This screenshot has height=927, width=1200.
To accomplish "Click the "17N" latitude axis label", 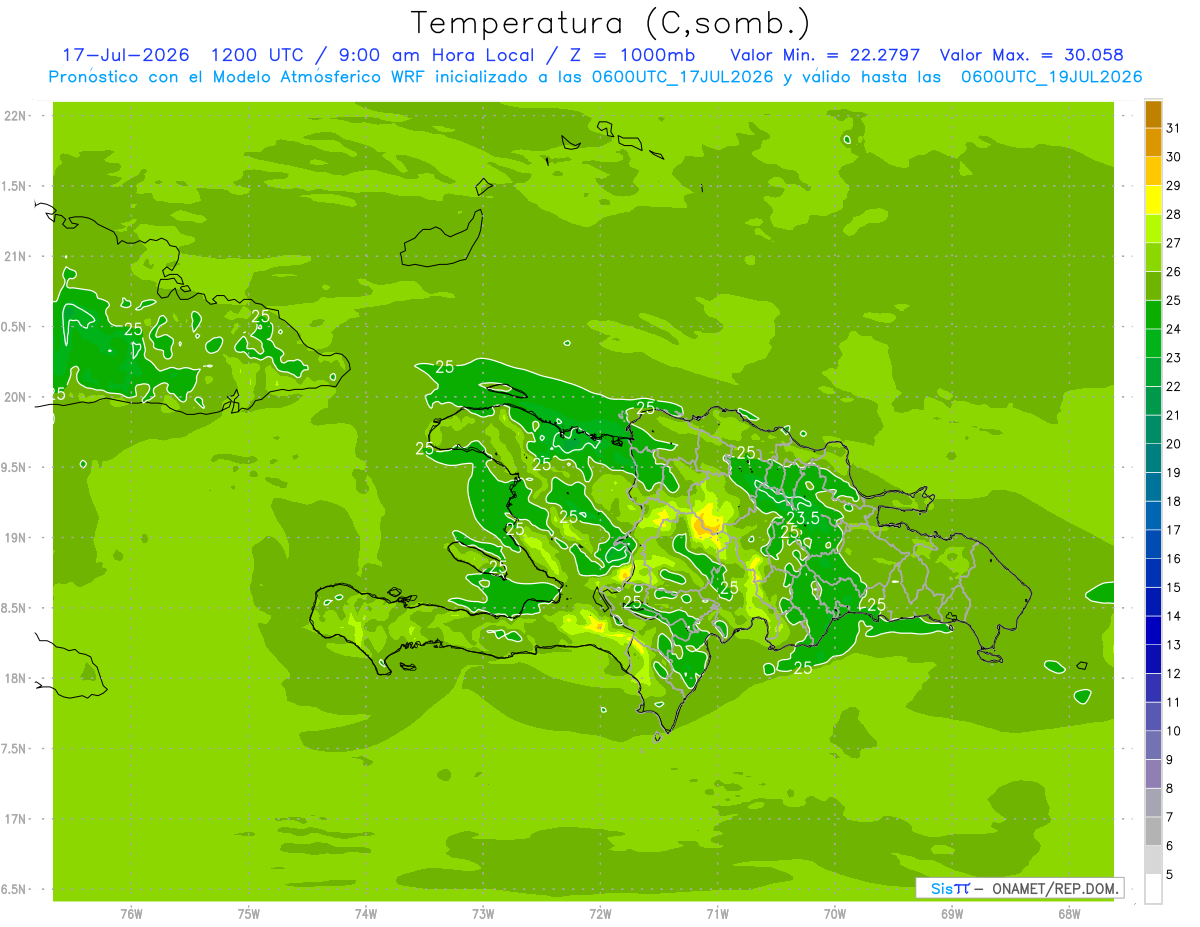I will click(17, 819).
